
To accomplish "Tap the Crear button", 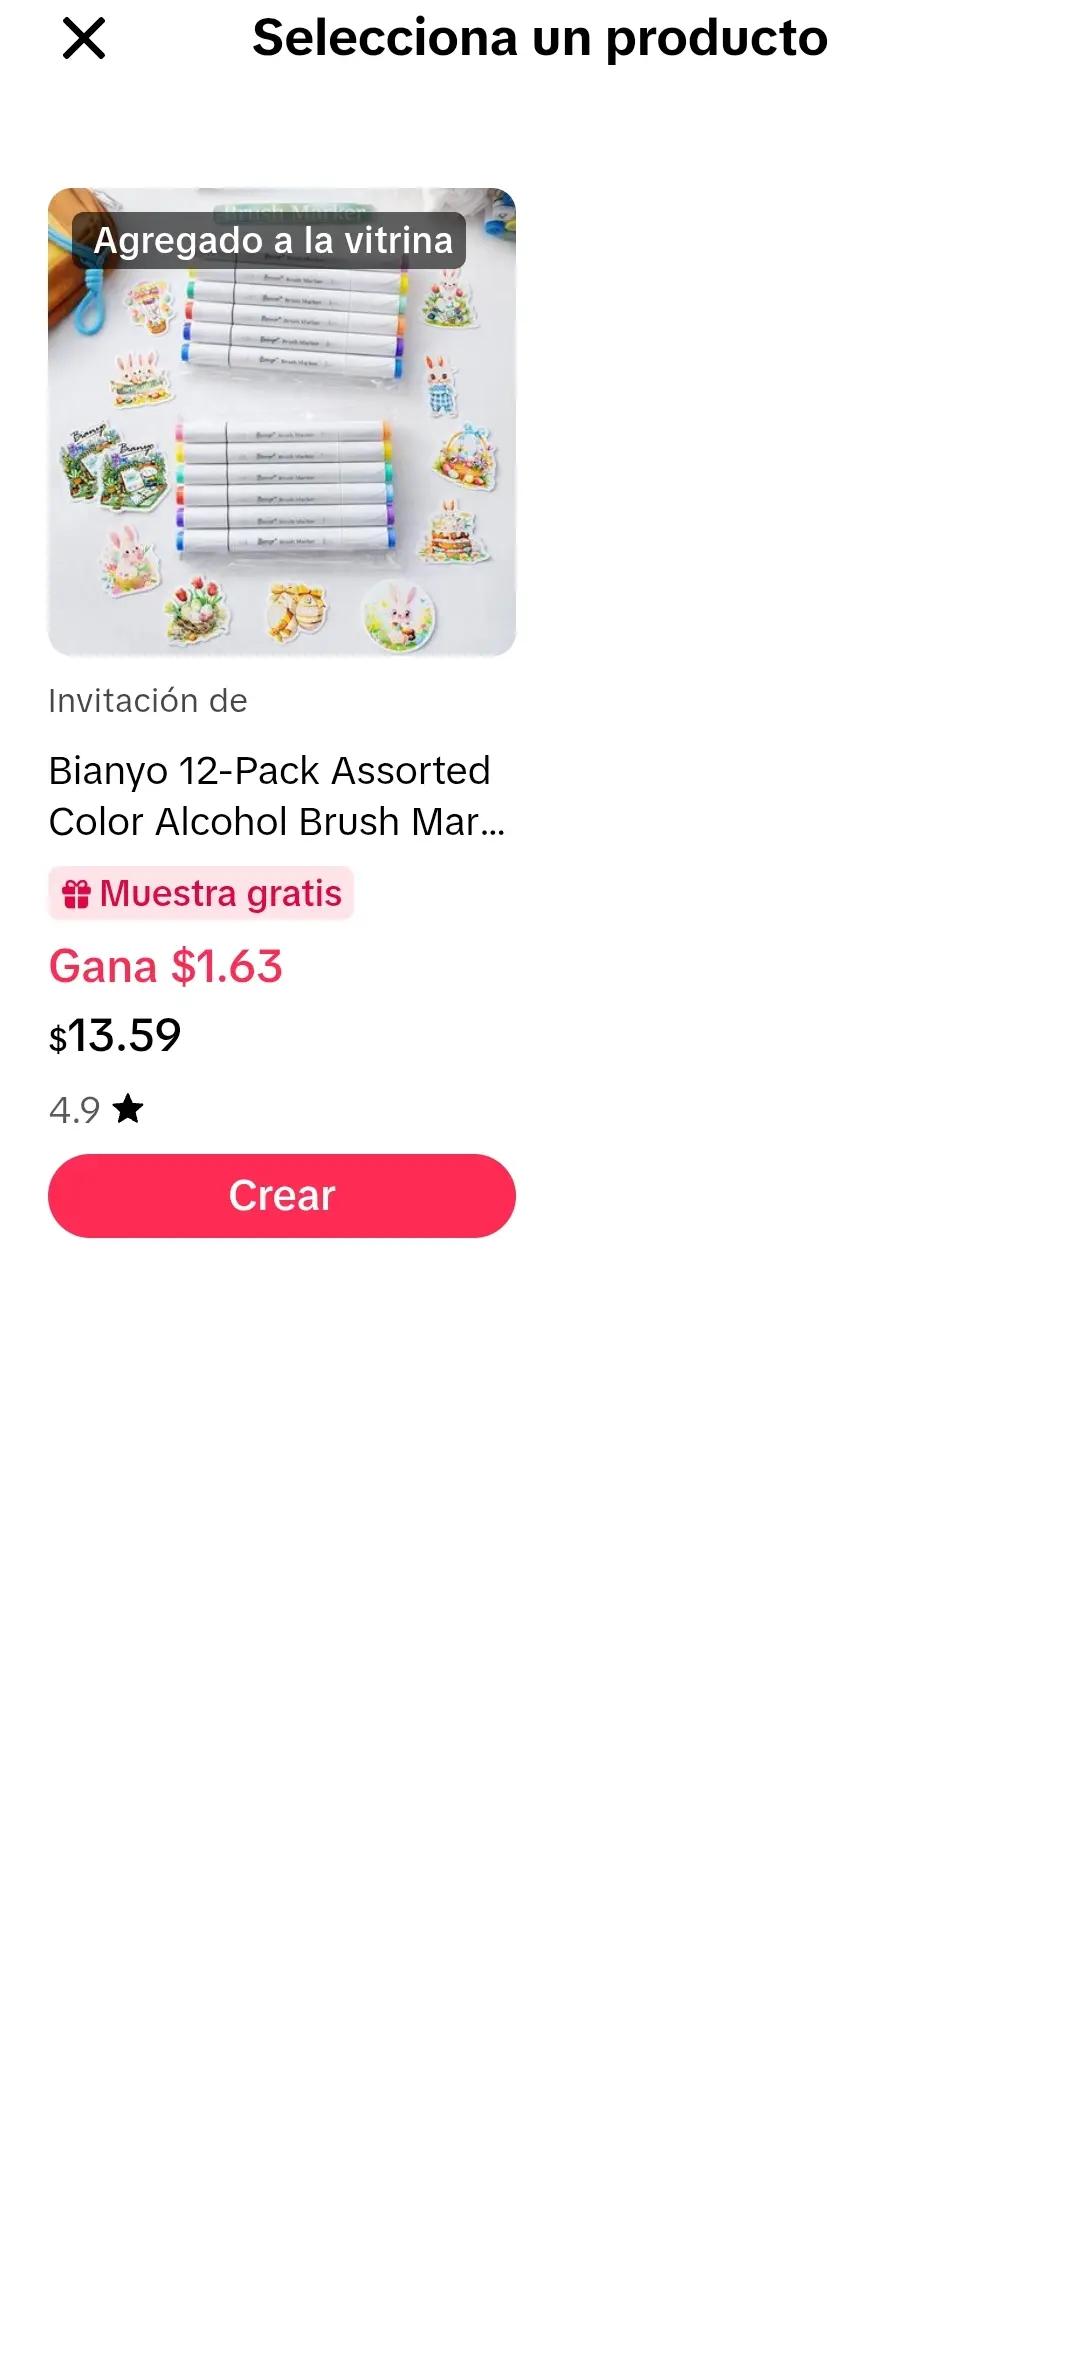I will (282, 1195).
